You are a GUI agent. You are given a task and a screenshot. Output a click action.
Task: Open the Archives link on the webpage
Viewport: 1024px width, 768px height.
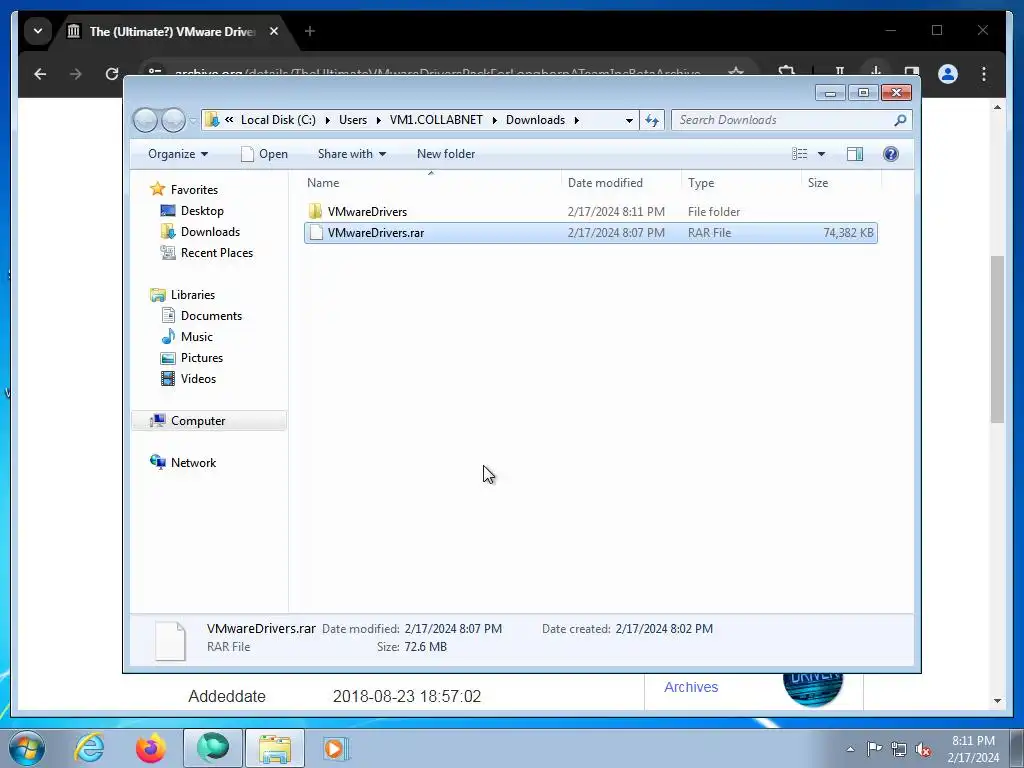point(691,687)
